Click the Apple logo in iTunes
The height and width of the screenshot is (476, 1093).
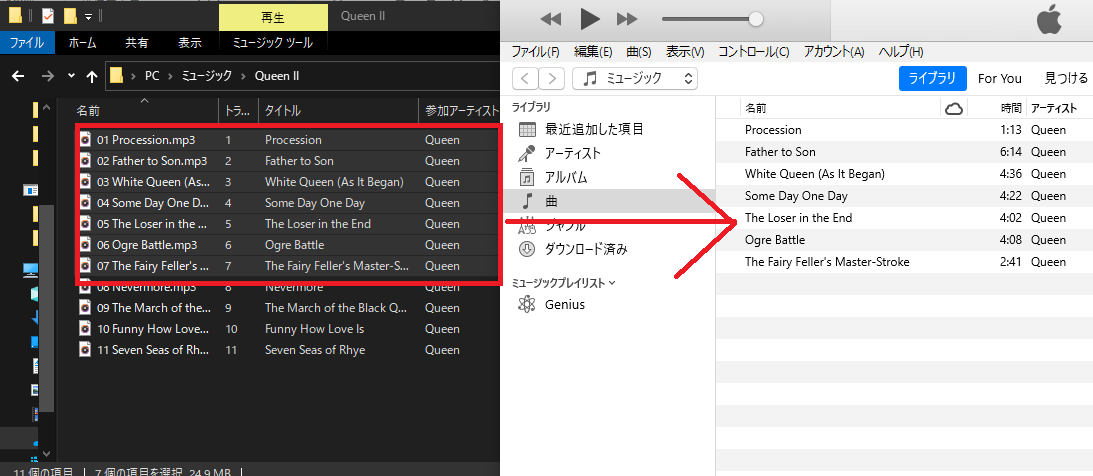click(x=1049, y=21)
